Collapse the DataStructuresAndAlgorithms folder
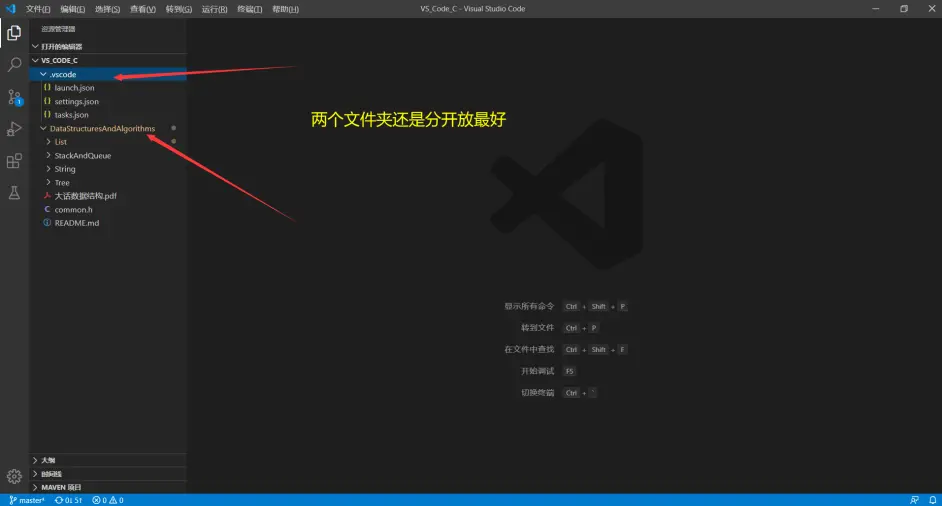This screenshot has height=506, width=942. (x=102, y=129)
